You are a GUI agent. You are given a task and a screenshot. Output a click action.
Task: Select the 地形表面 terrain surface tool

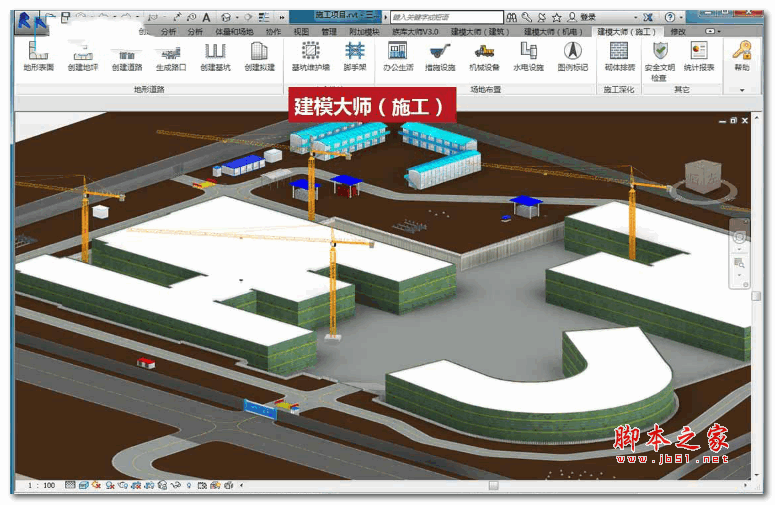click(39, 57)
